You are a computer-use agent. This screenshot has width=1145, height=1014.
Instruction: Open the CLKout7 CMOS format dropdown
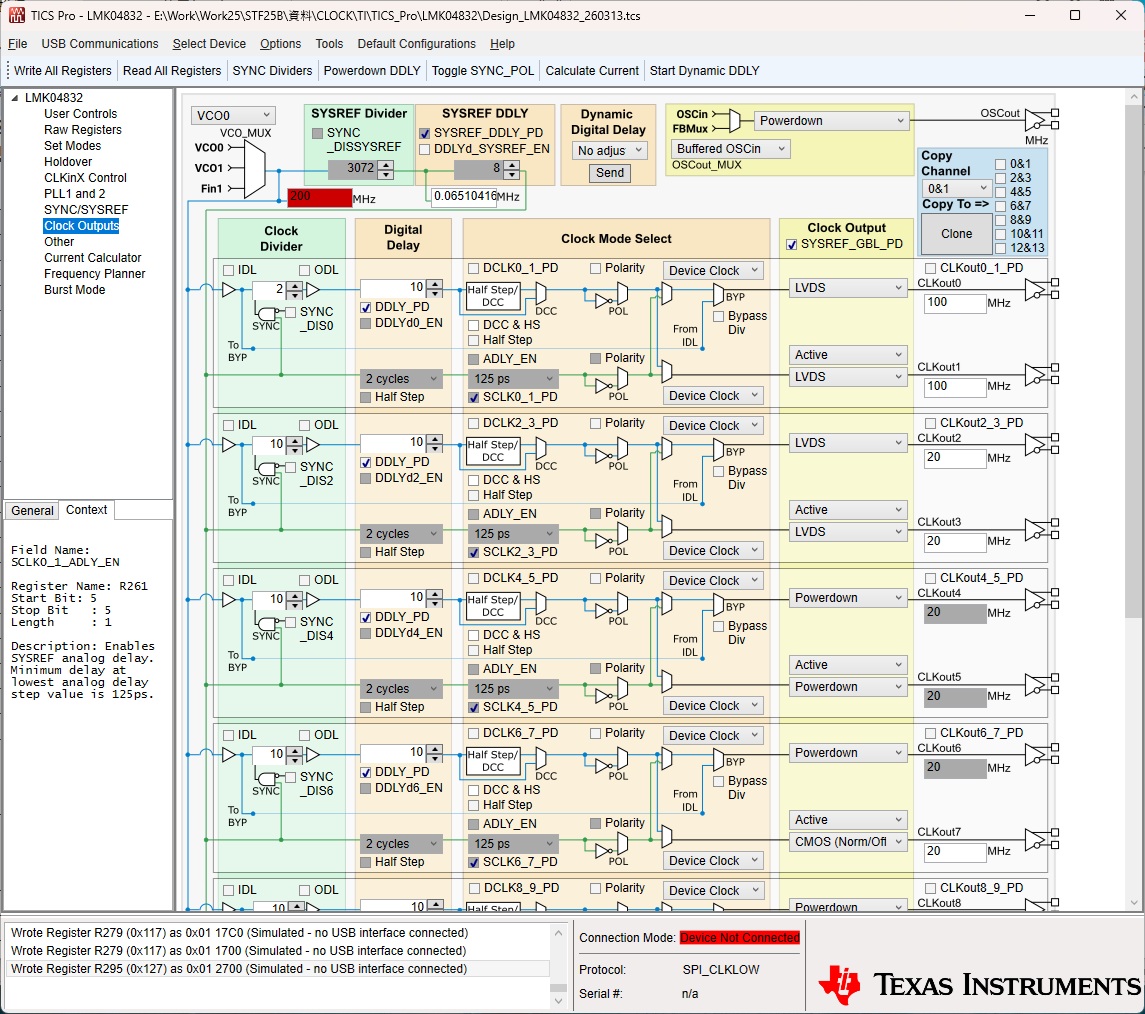point(848,842)
